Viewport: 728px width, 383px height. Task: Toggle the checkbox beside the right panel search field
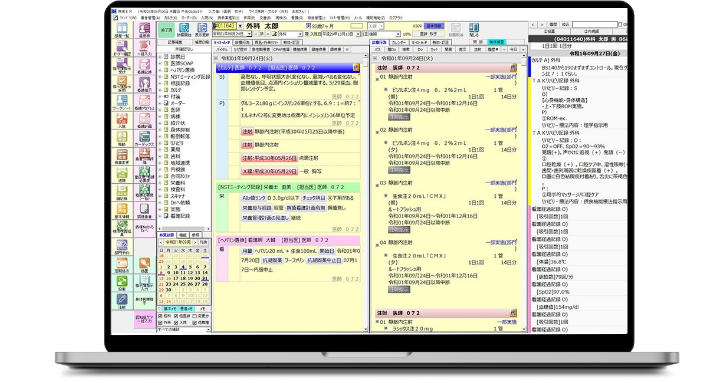620,24
